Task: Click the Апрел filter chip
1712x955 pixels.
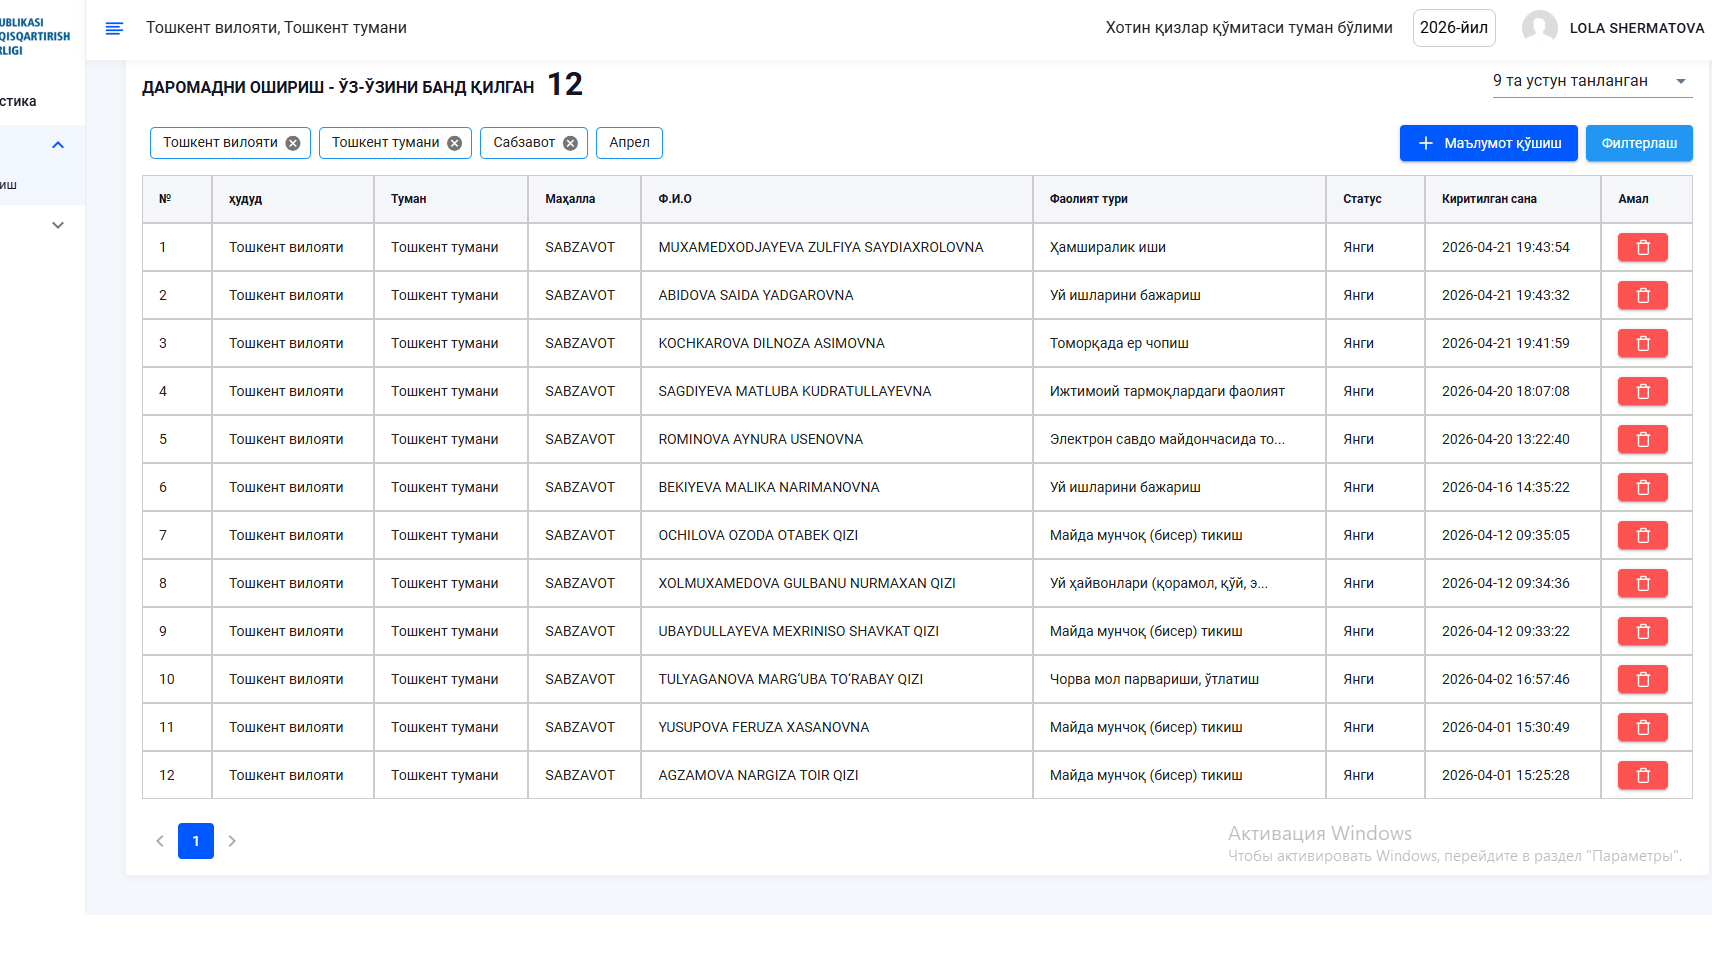Action: [629, 143]
